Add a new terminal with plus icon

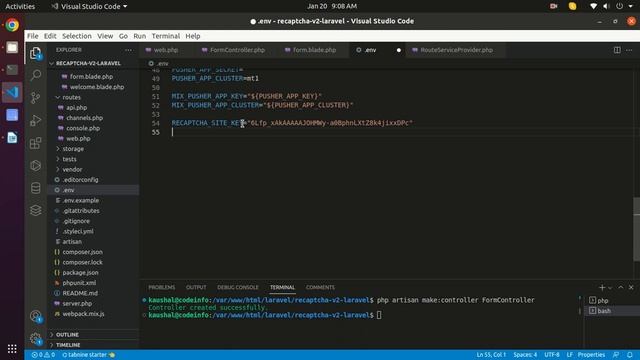[x=602, y=287]
